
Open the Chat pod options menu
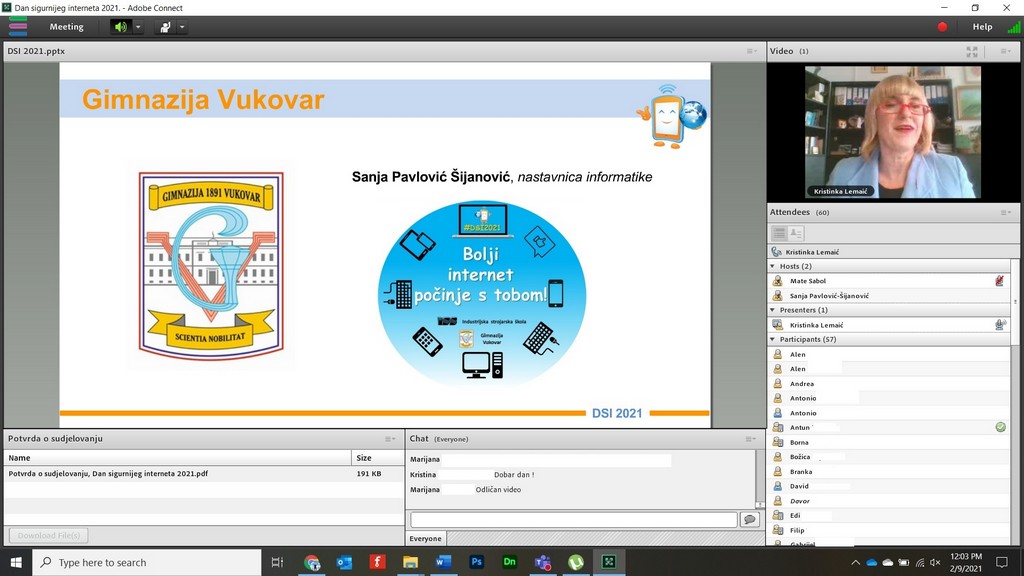point(750,439)
